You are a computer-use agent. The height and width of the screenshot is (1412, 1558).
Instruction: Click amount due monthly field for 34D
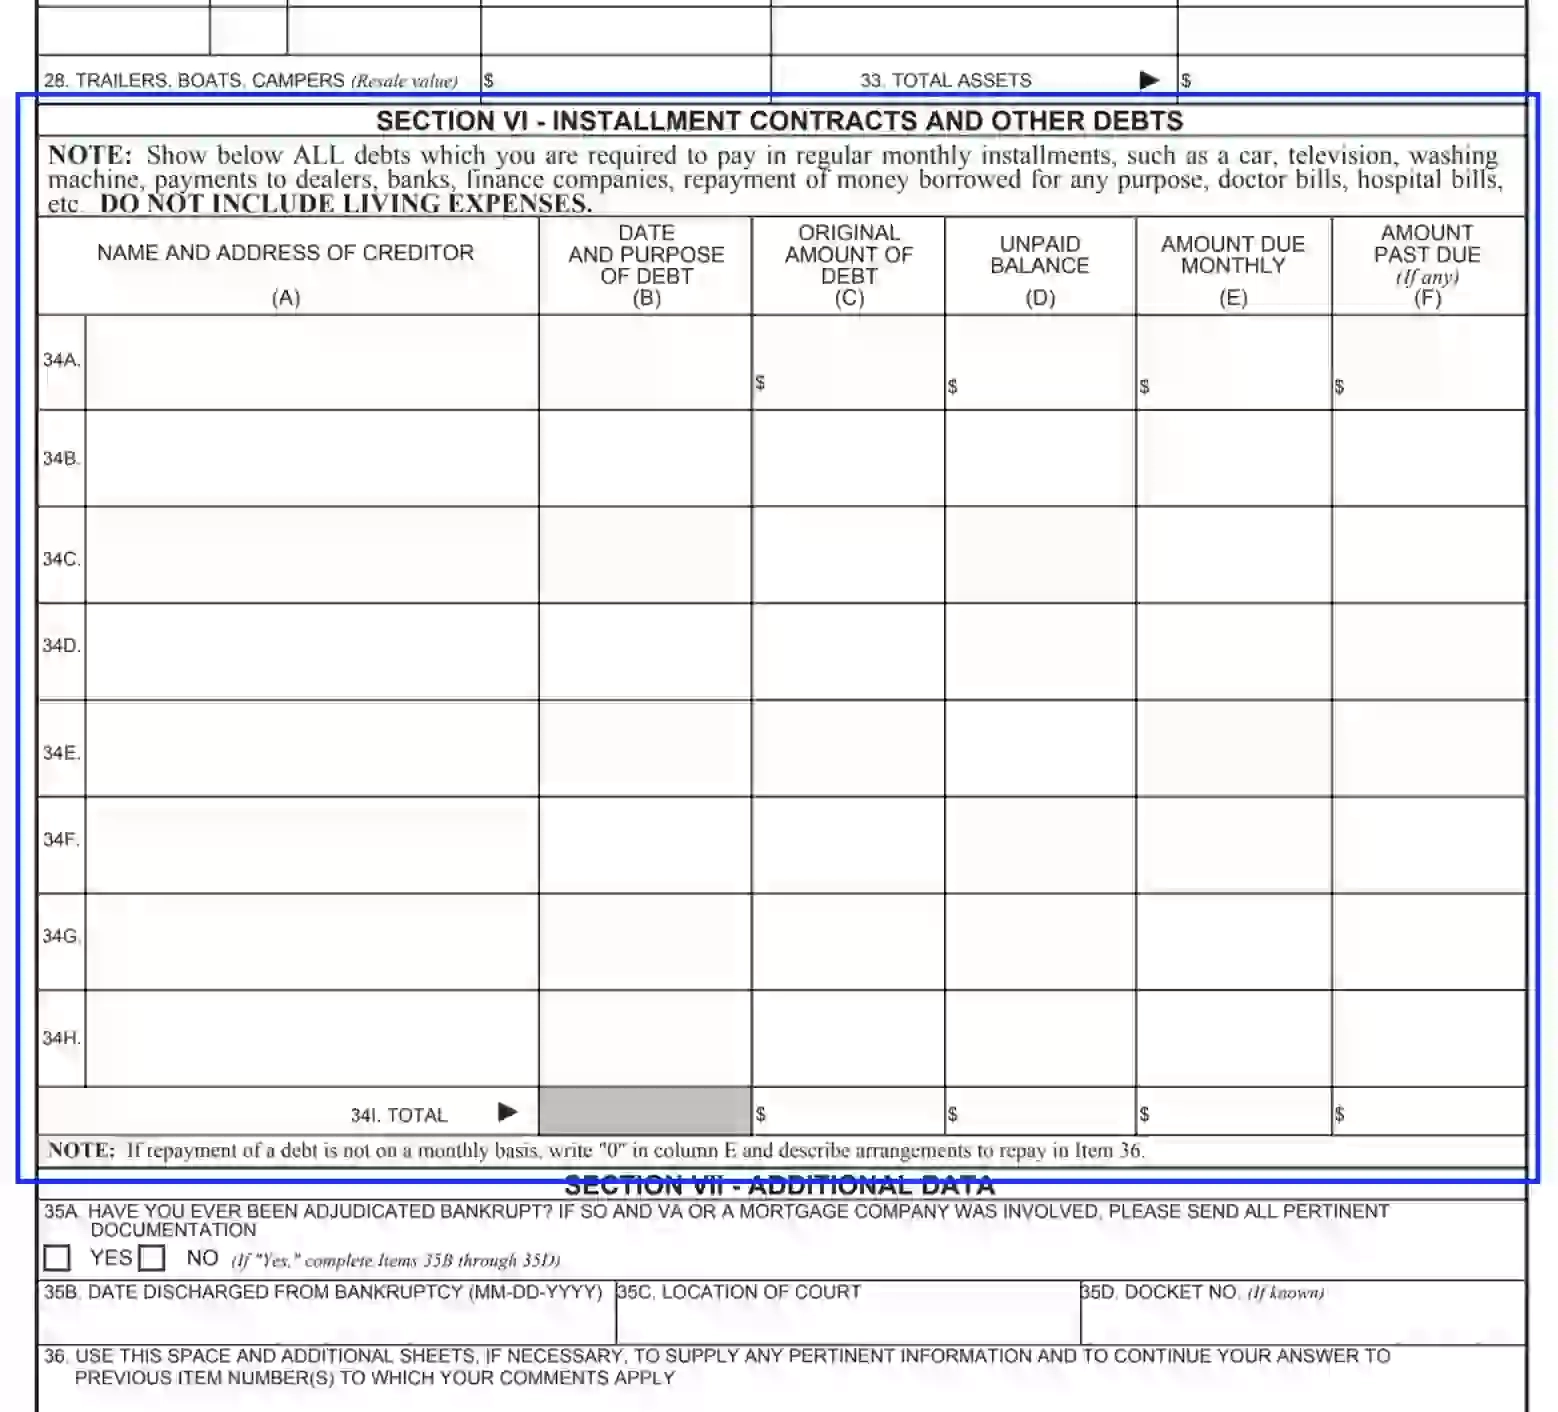pyautogui.click(x=1233, y=651)
